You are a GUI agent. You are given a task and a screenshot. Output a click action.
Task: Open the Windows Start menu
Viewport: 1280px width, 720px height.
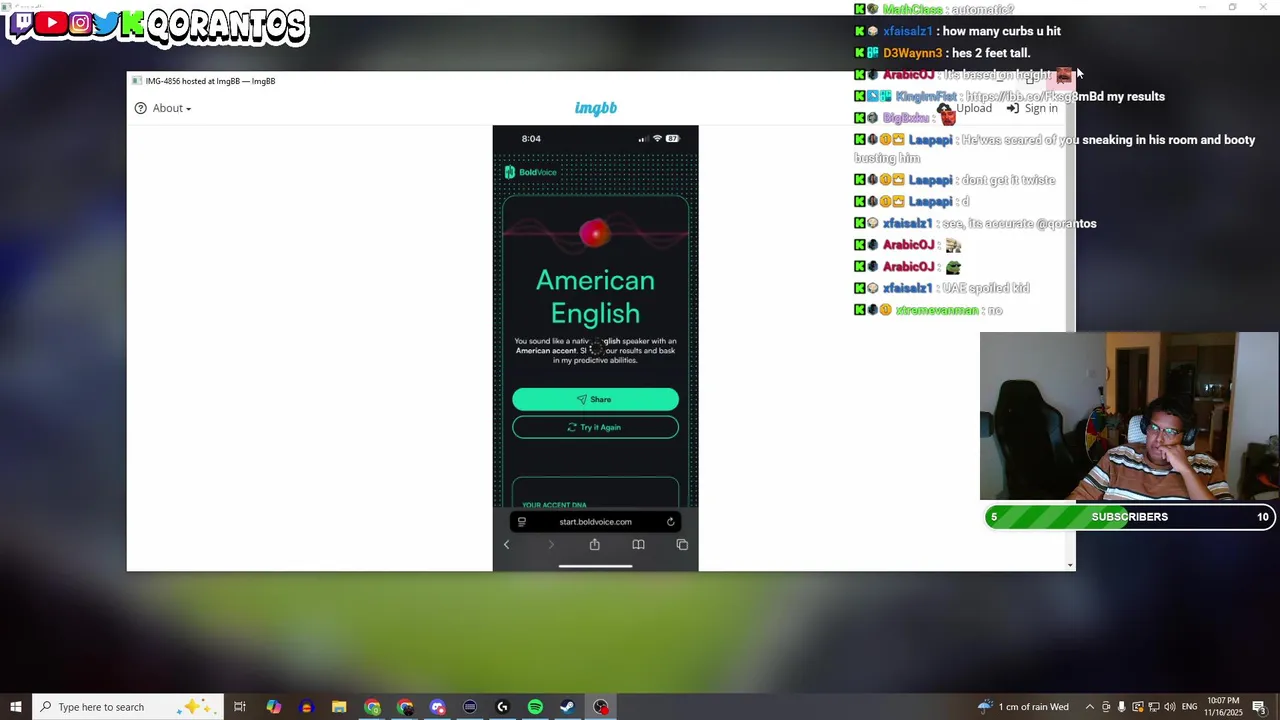[x=15, y=707]
